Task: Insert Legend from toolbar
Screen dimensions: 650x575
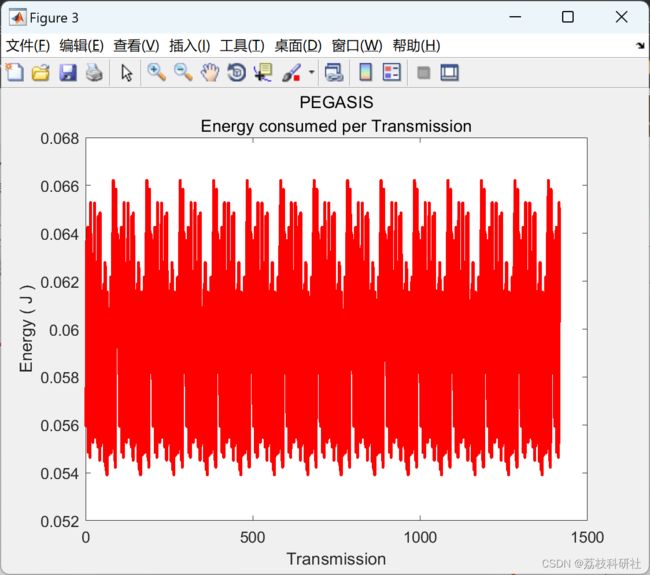Action: 392,73
